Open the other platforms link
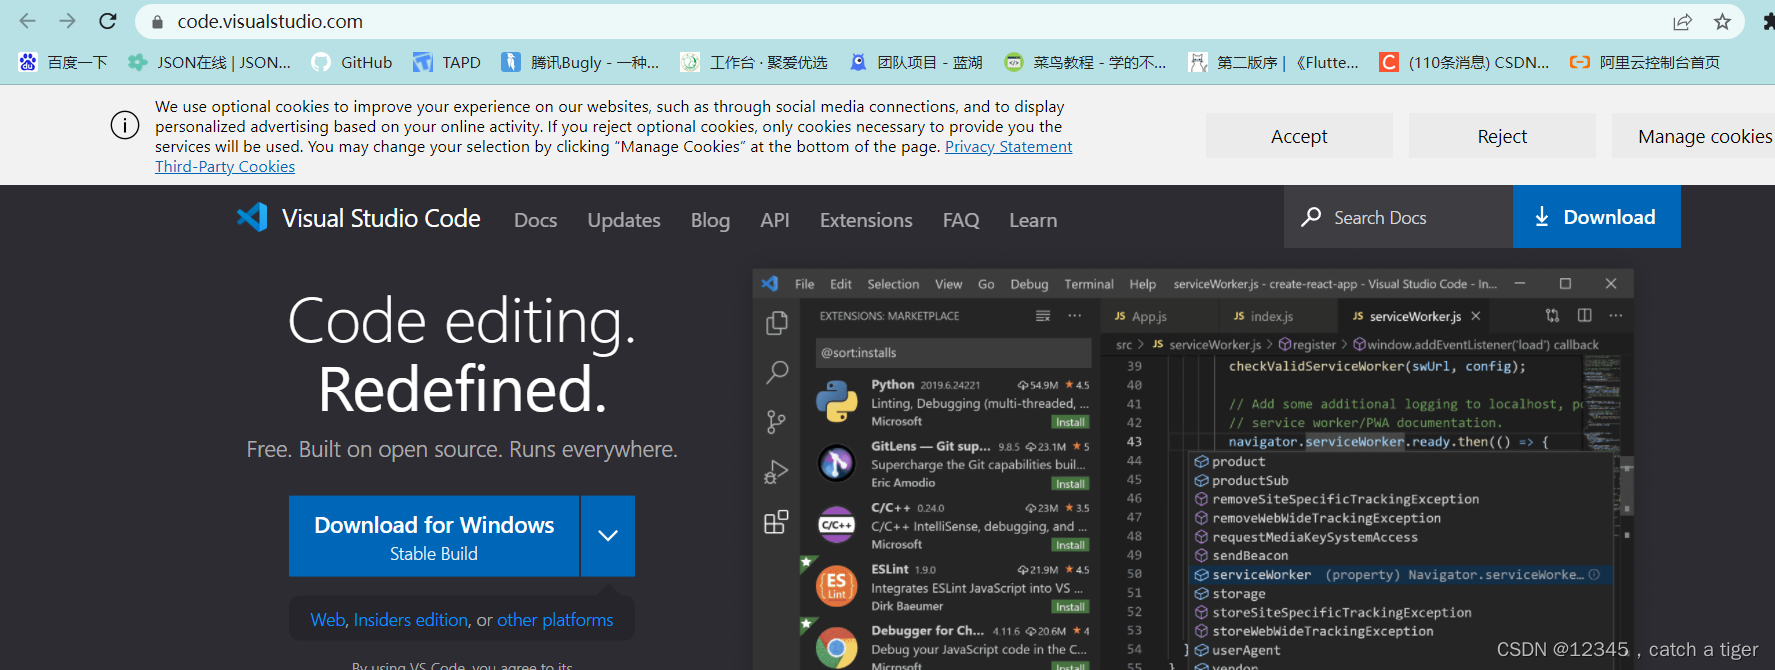The image size is (1775, 670). (x=555, y=620)
